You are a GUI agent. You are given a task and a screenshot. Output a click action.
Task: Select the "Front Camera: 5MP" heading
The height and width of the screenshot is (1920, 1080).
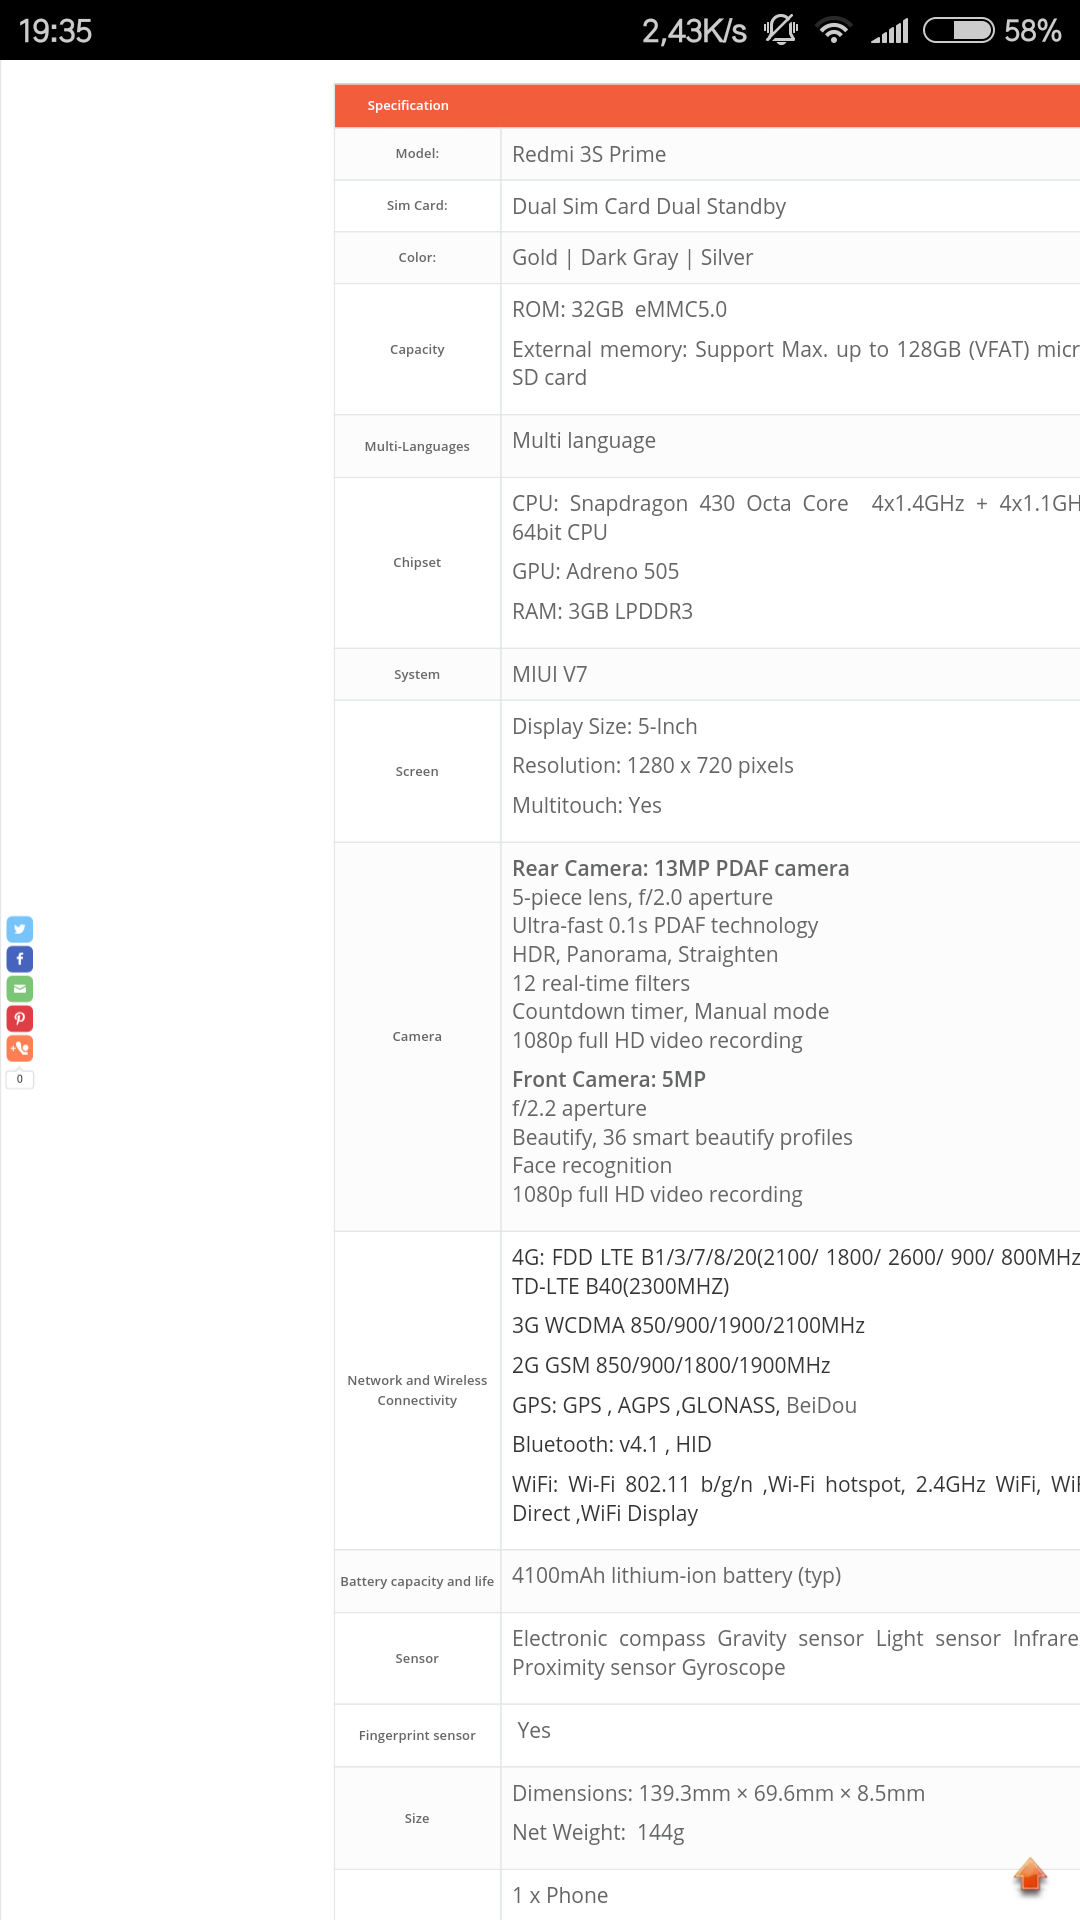point(609,1079)
